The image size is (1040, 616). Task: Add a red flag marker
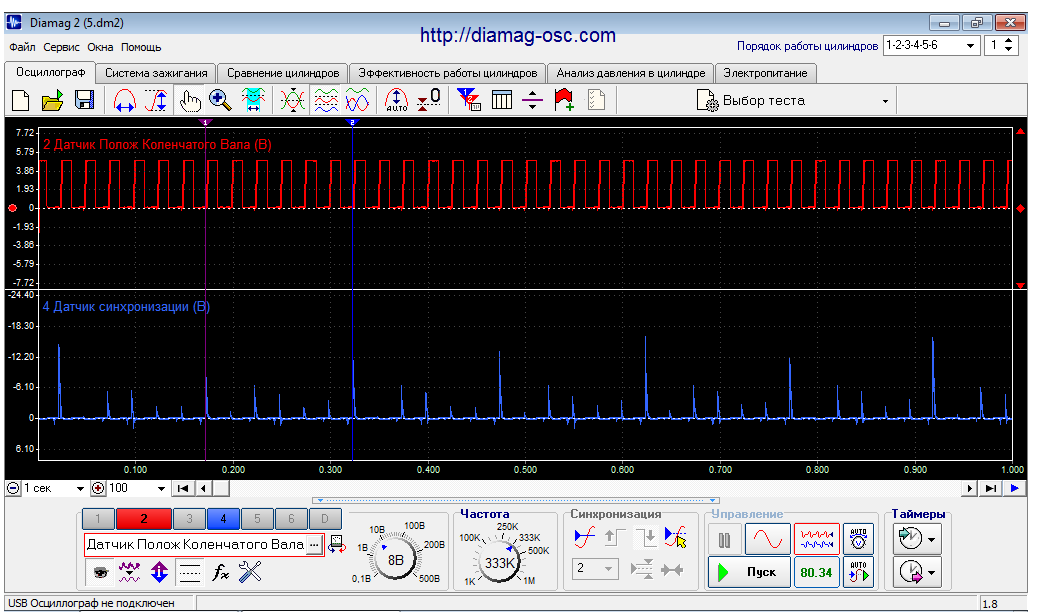click(564, 100)
